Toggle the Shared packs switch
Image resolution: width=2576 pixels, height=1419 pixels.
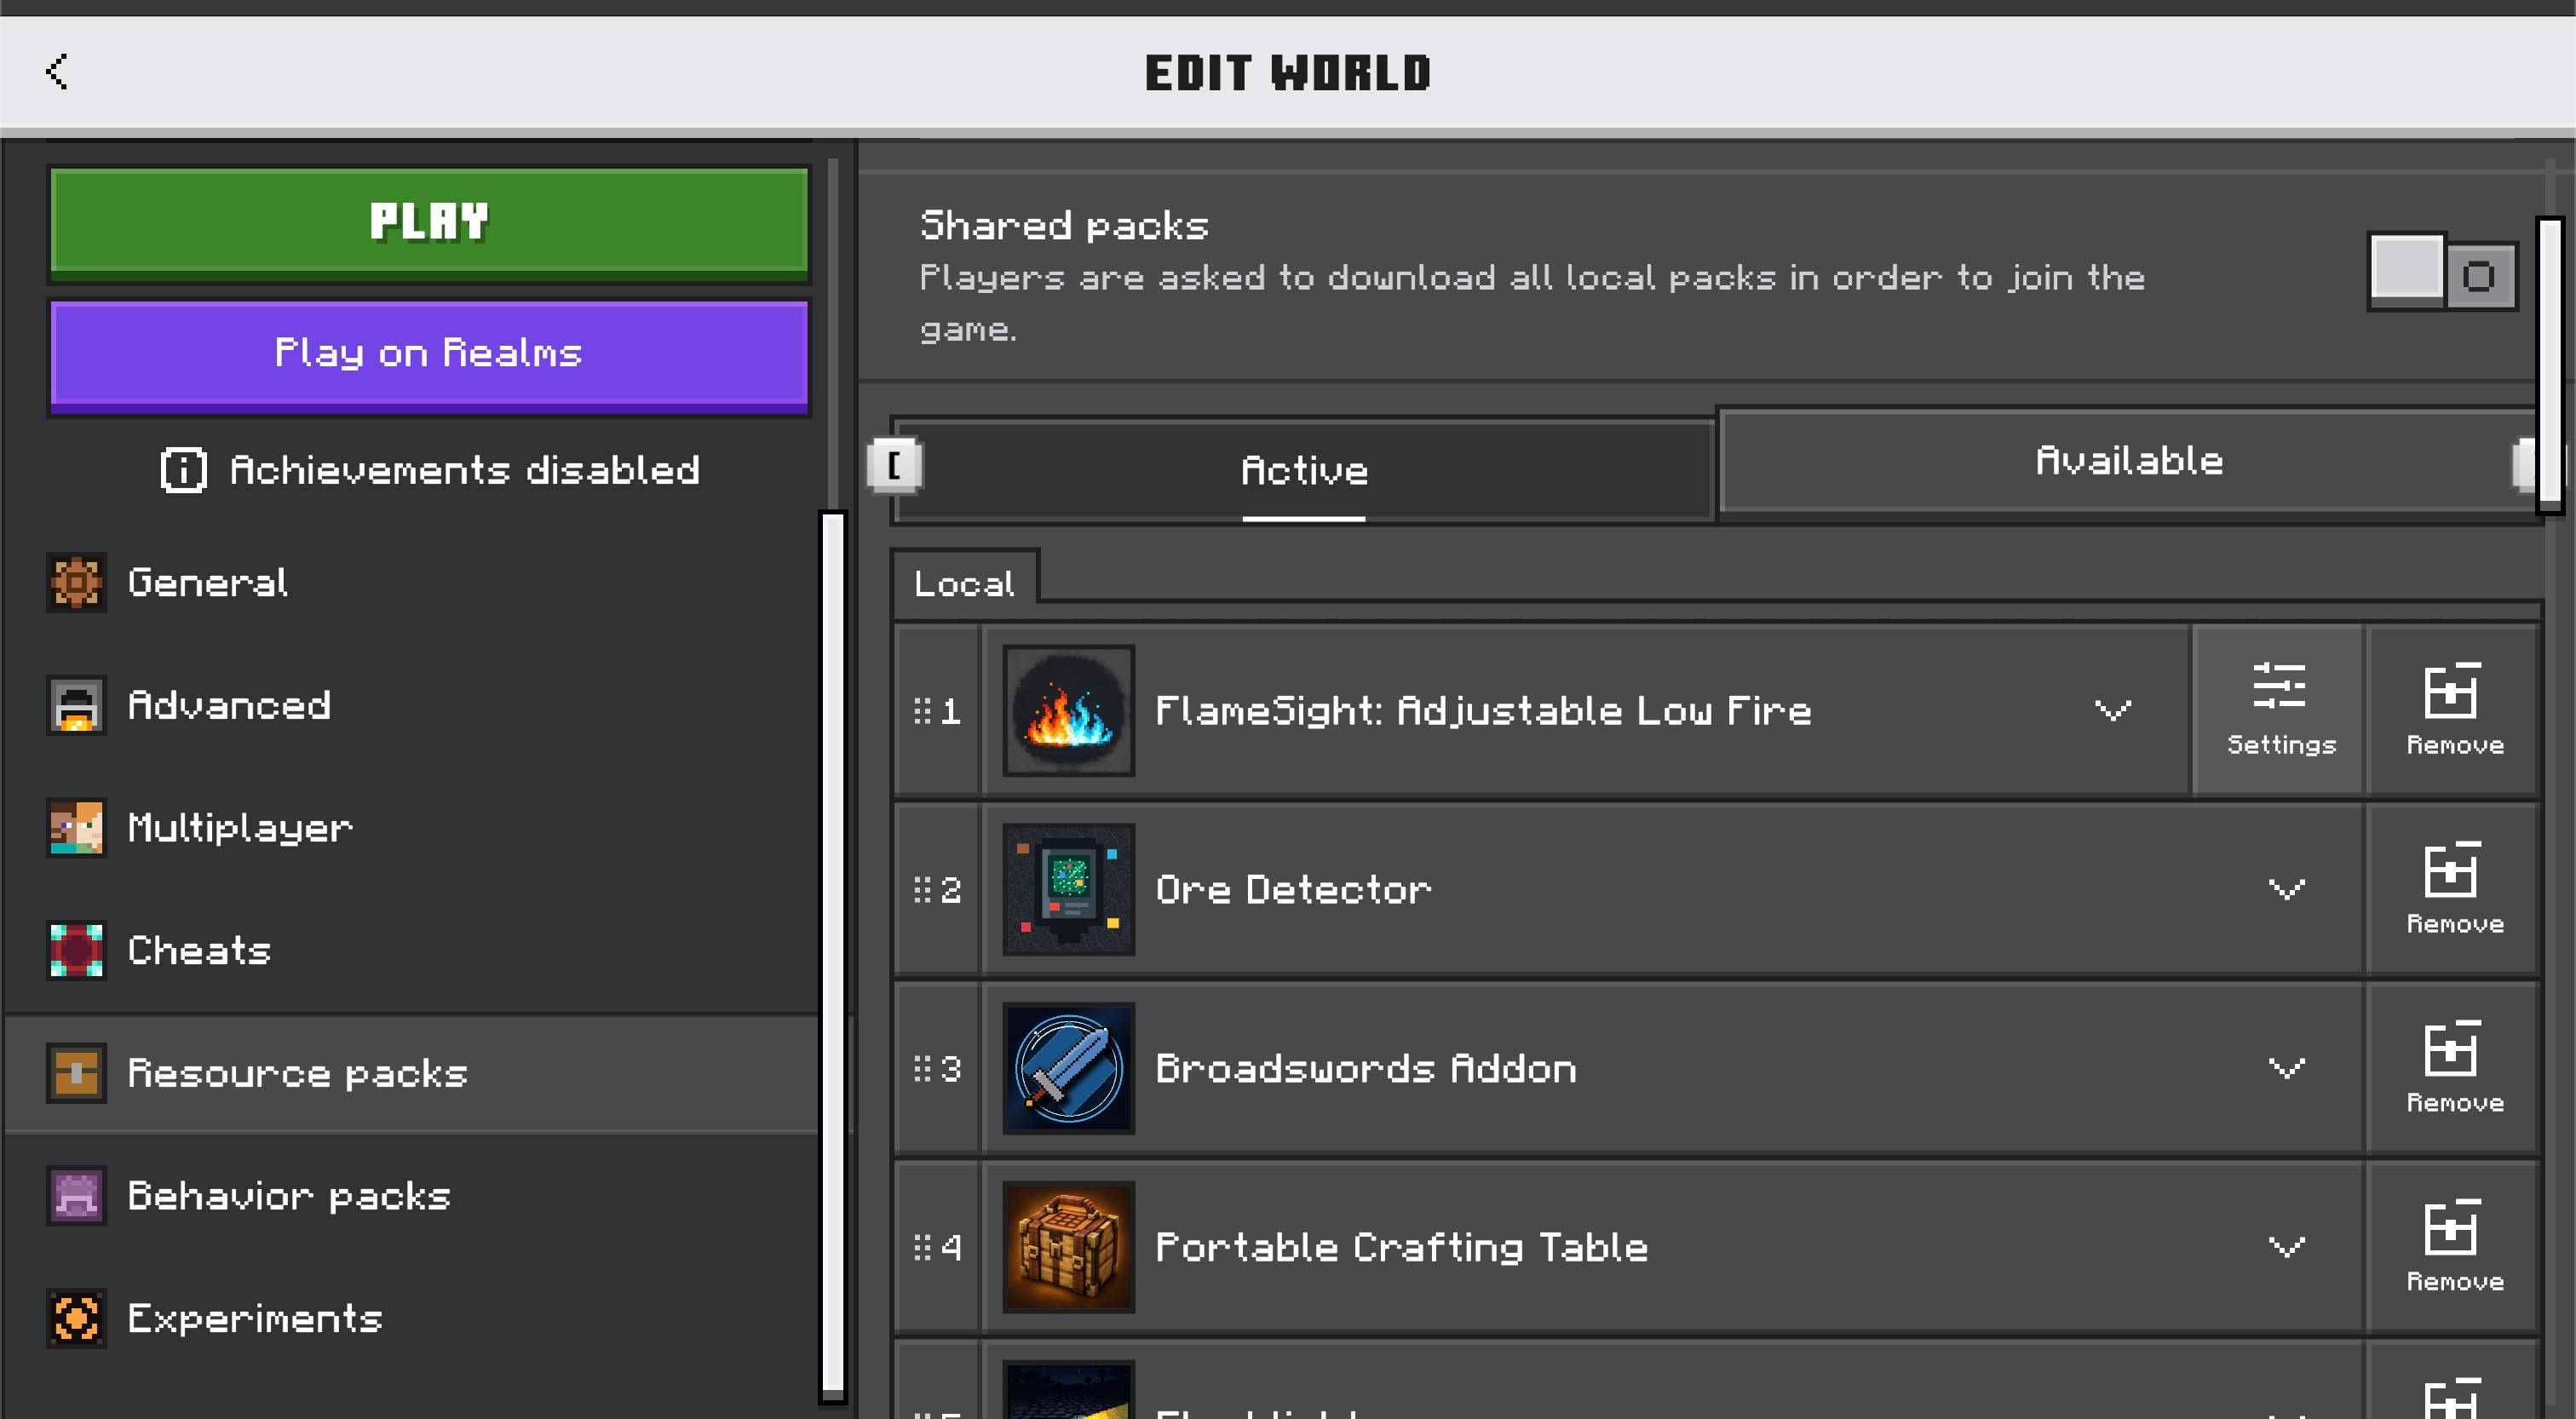pyautogui.click(x=2442, y=273)
